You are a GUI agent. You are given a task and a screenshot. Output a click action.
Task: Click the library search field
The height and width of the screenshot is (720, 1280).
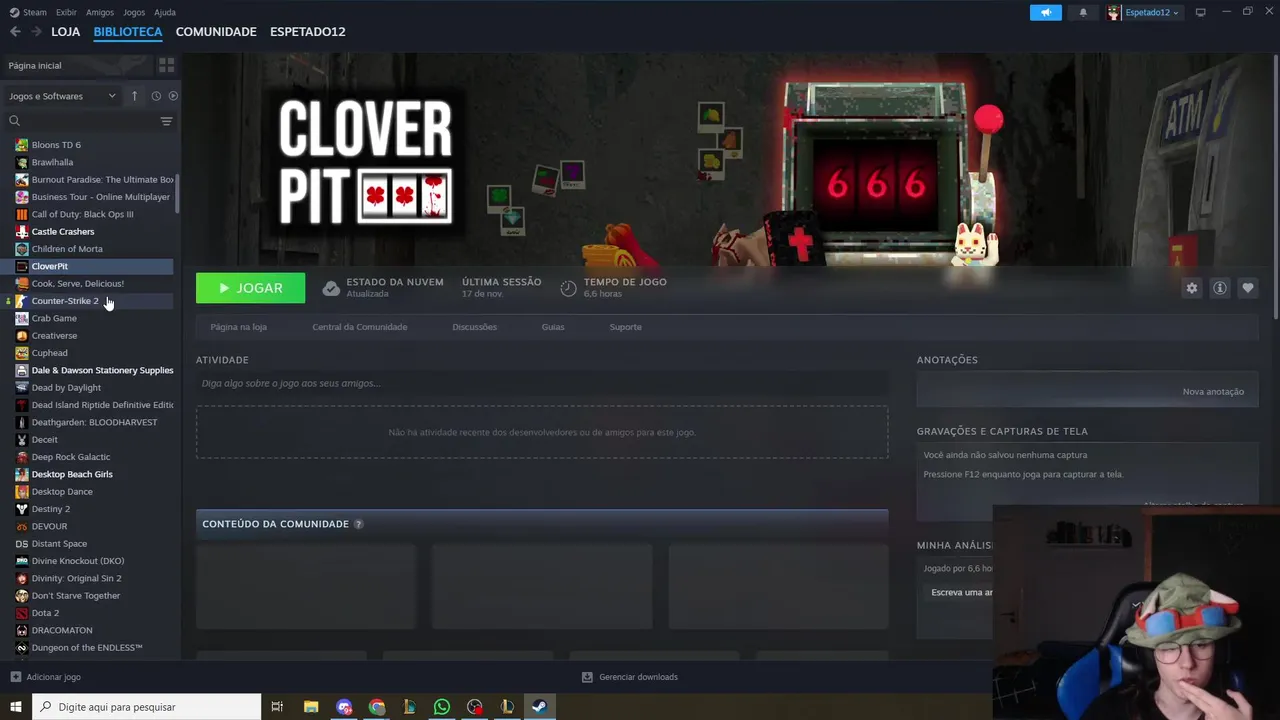pos(80,121)
